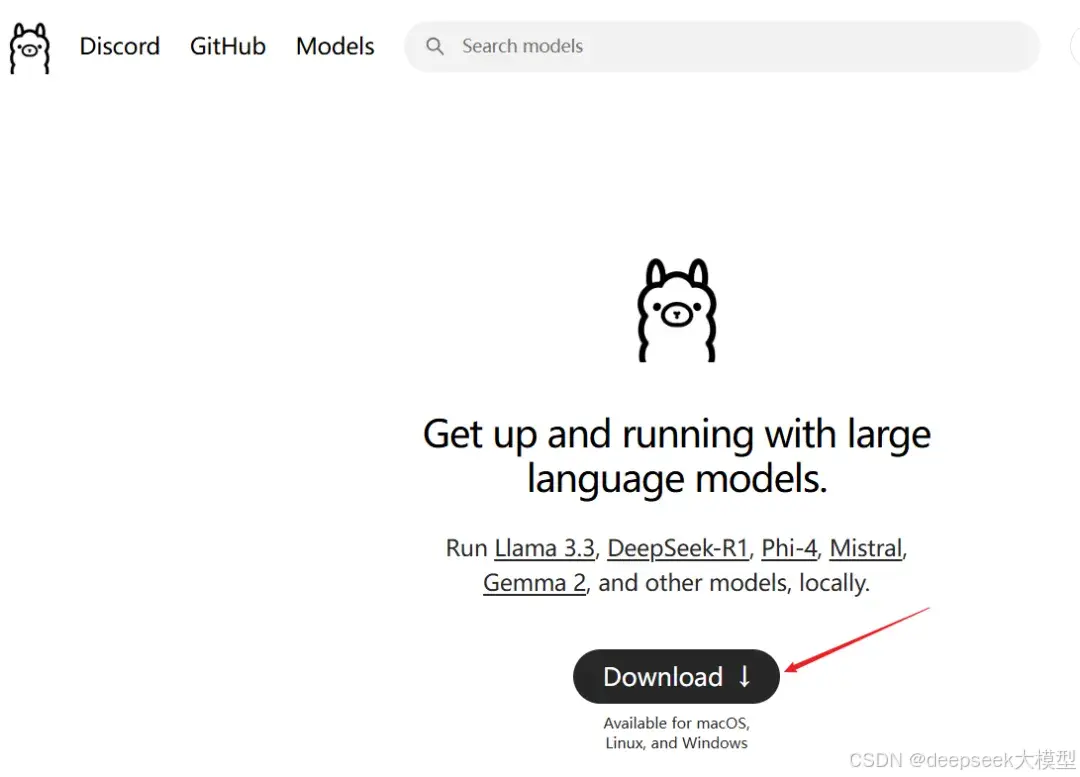Open the Phi-4 model link
This screenshot has height=777, width=1080.
point(789,548)
